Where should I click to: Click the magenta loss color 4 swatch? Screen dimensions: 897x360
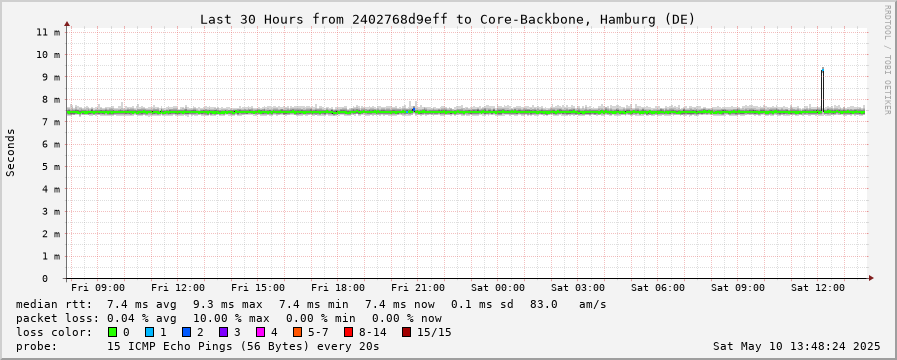260,332
